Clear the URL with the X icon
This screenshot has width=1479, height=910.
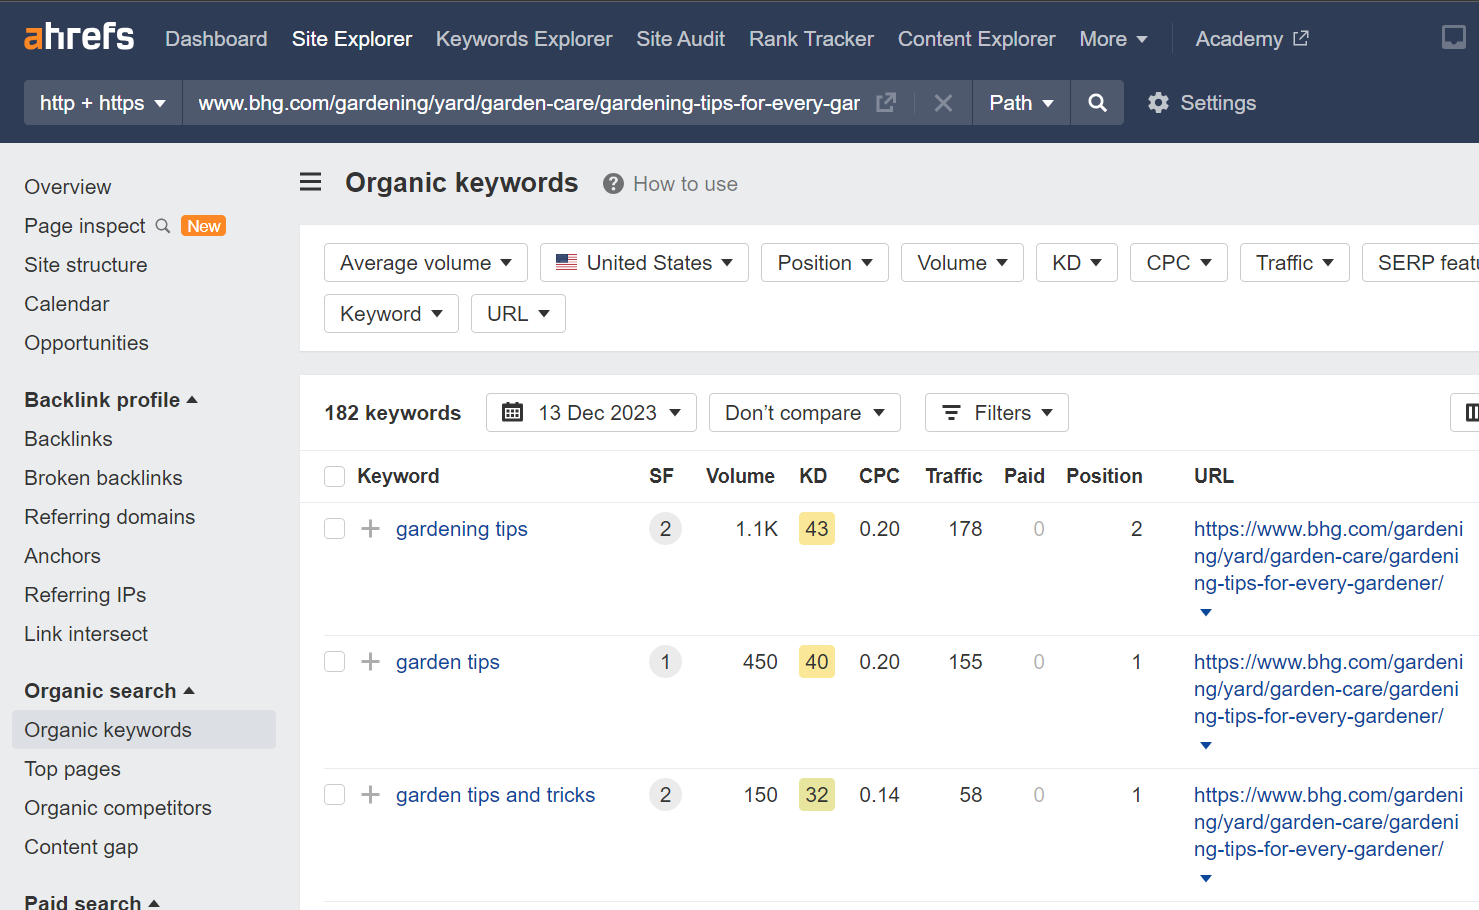(943, 103)
